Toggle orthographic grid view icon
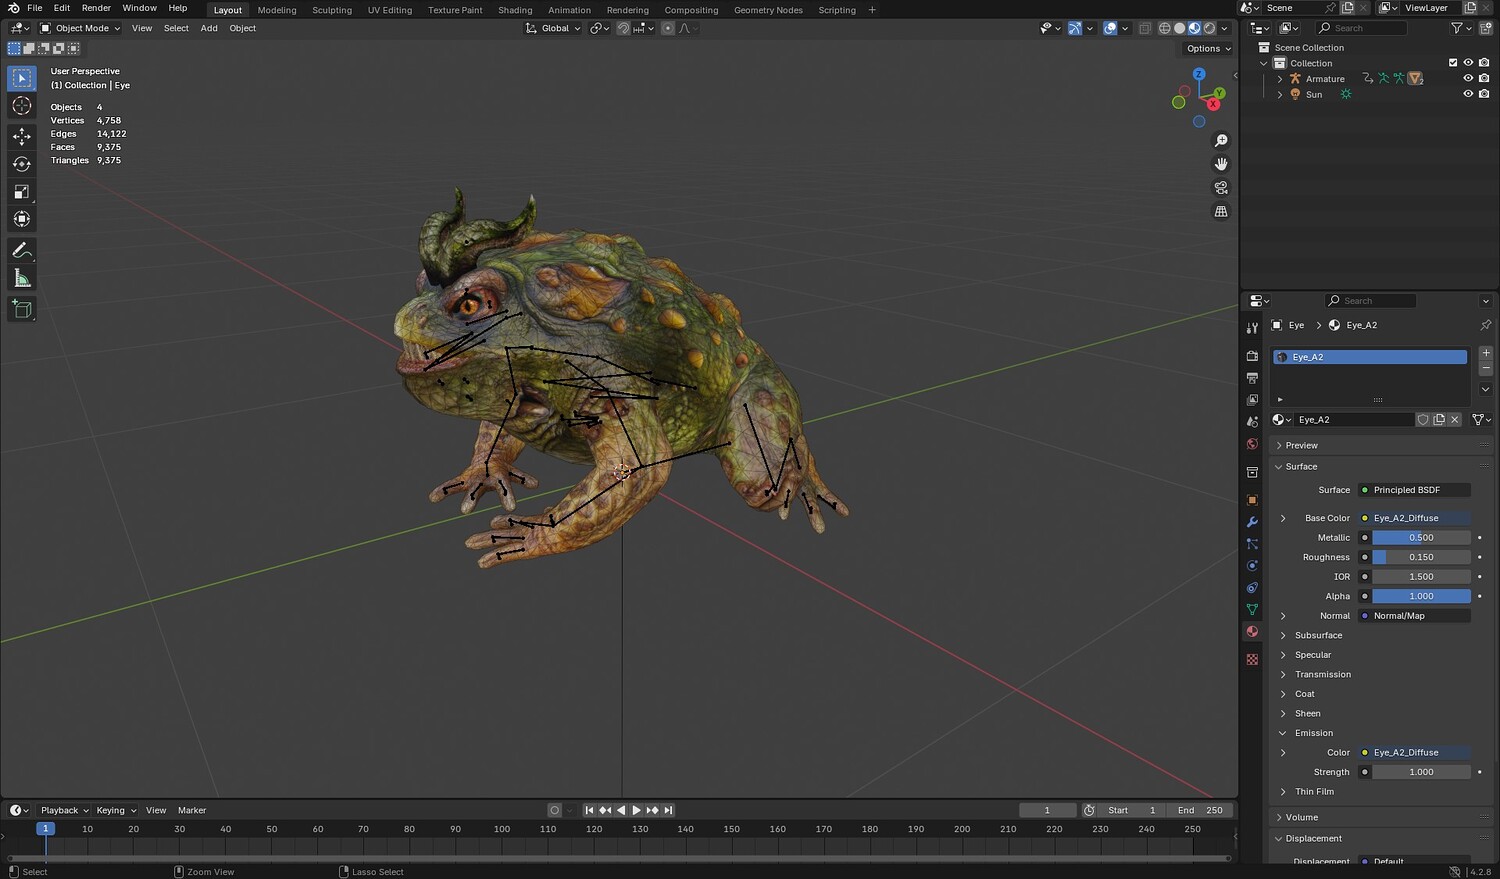Image resolution: width=1500 pixels, height=879 pixels. (x=1221, y=212)
